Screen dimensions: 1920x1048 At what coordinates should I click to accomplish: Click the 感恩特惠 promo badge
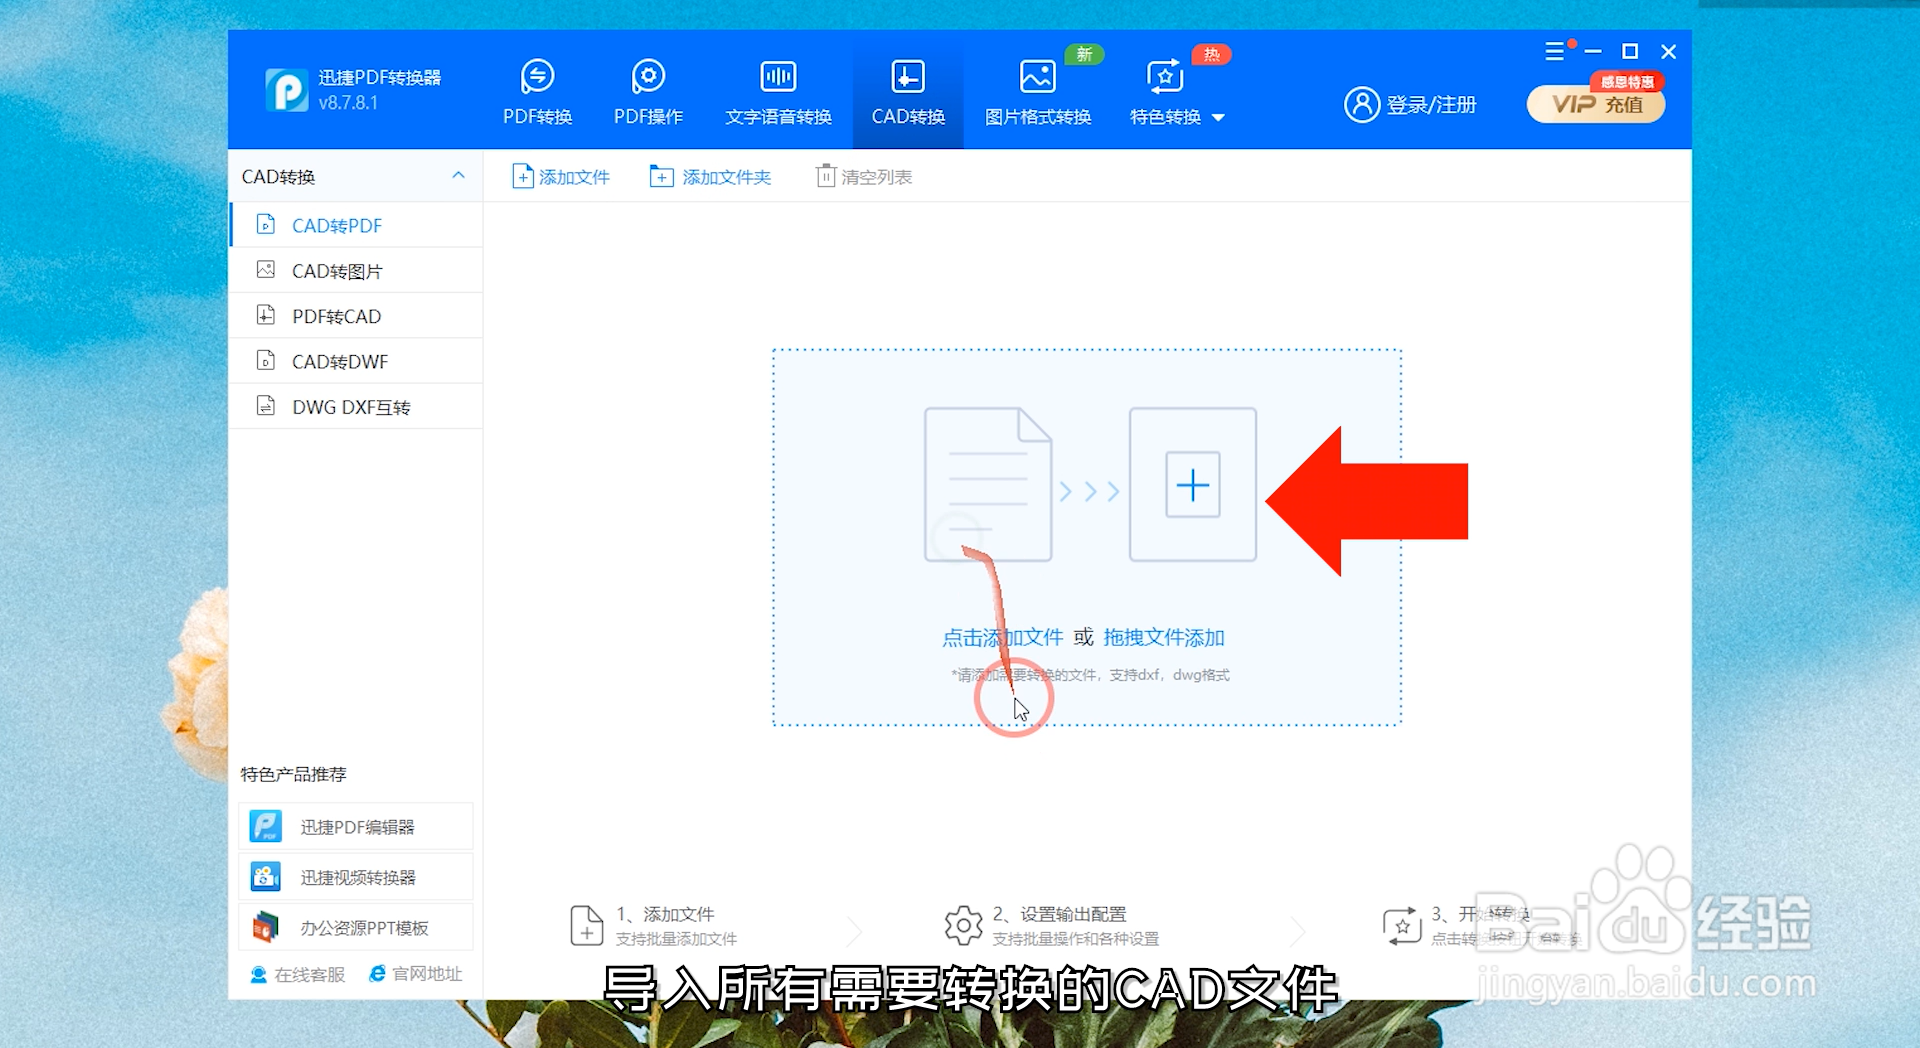tap(1627, 82)
